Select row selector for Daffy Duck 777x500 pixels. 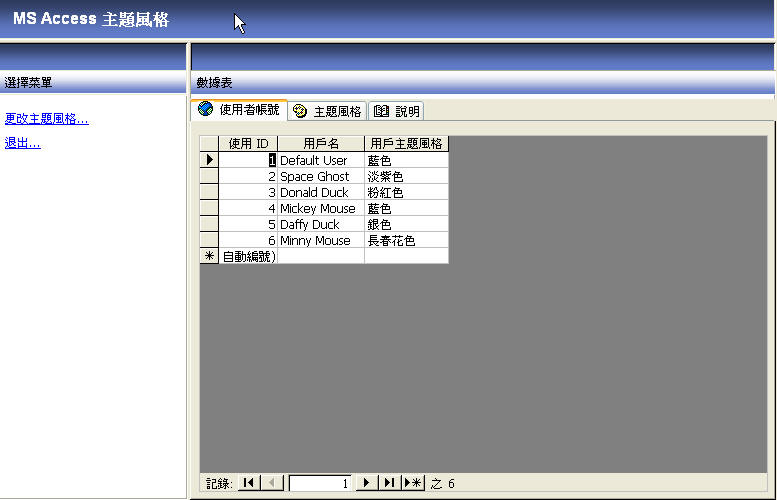point(209,224)
